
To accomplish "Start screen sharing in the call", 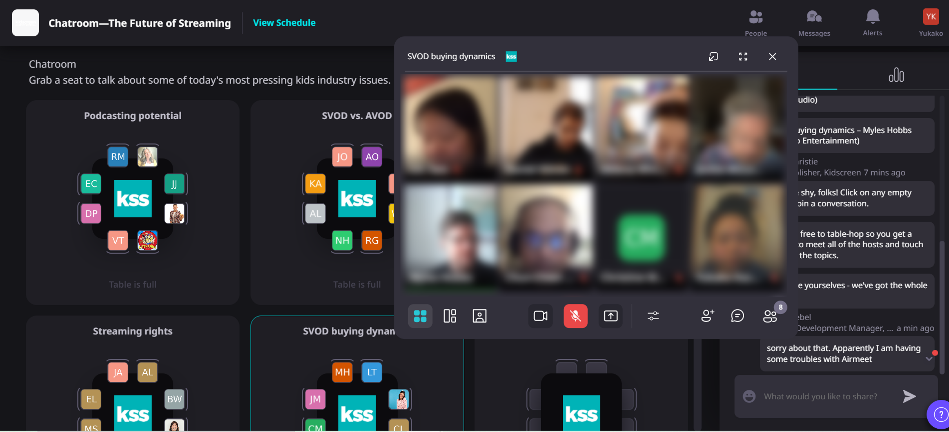I will pyautogui.click(x=611, y=316).
